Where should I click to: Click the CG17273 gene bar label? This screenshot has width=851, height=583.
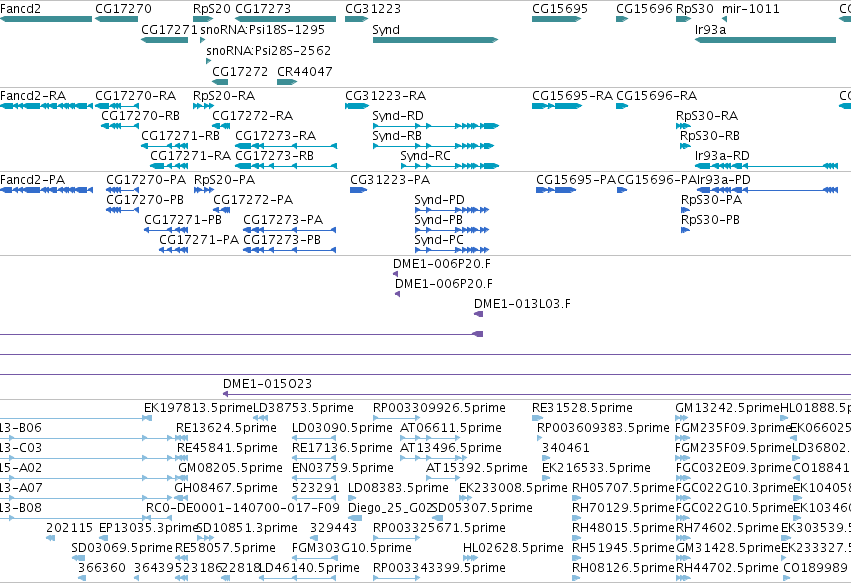click(263, 9)
